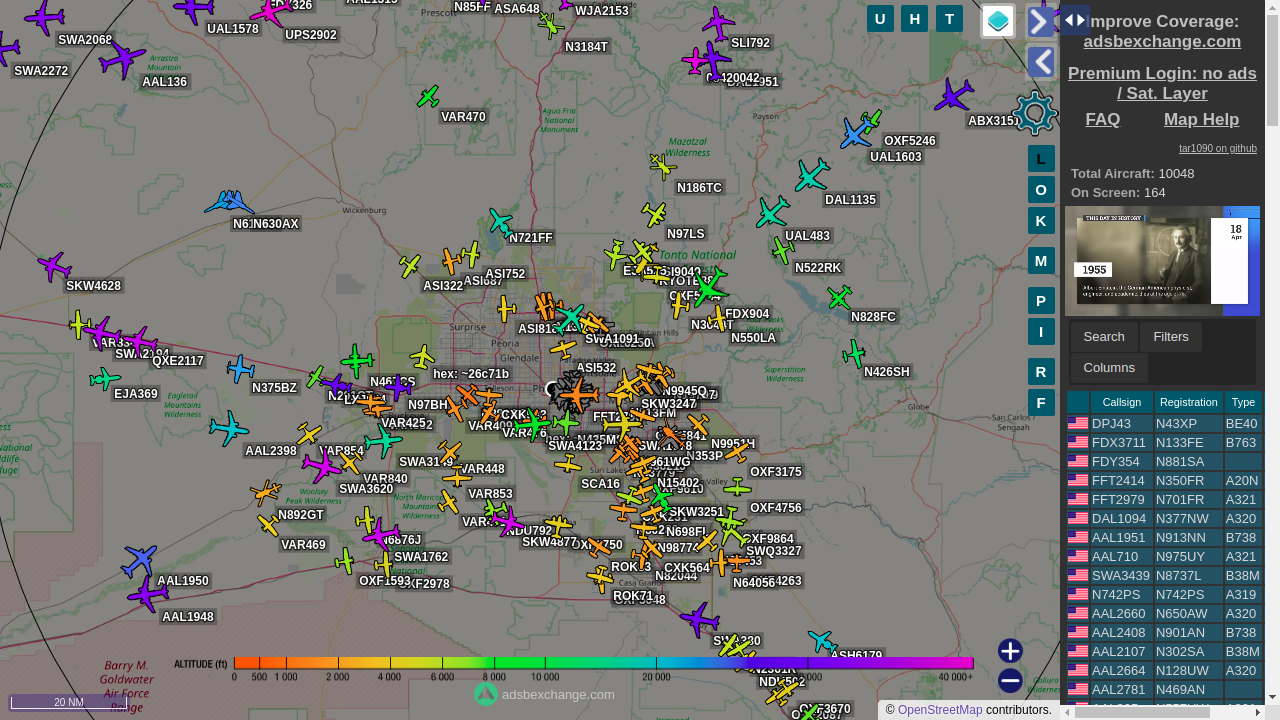Select the purple aircraft labeled ABX3151
This screenshot has width=1280, height=720.
click(954, 96)
